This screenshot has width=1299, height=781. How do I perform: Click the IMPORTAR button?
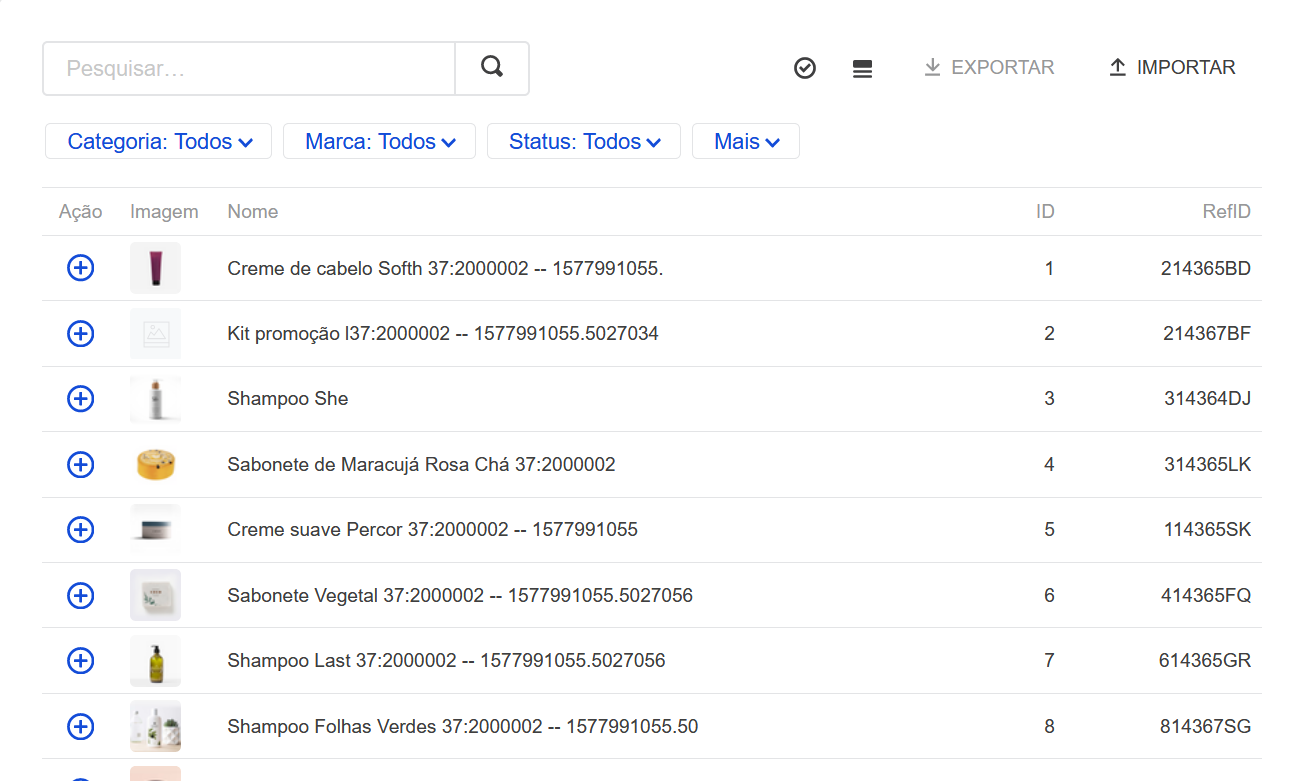pos(1172,68)
